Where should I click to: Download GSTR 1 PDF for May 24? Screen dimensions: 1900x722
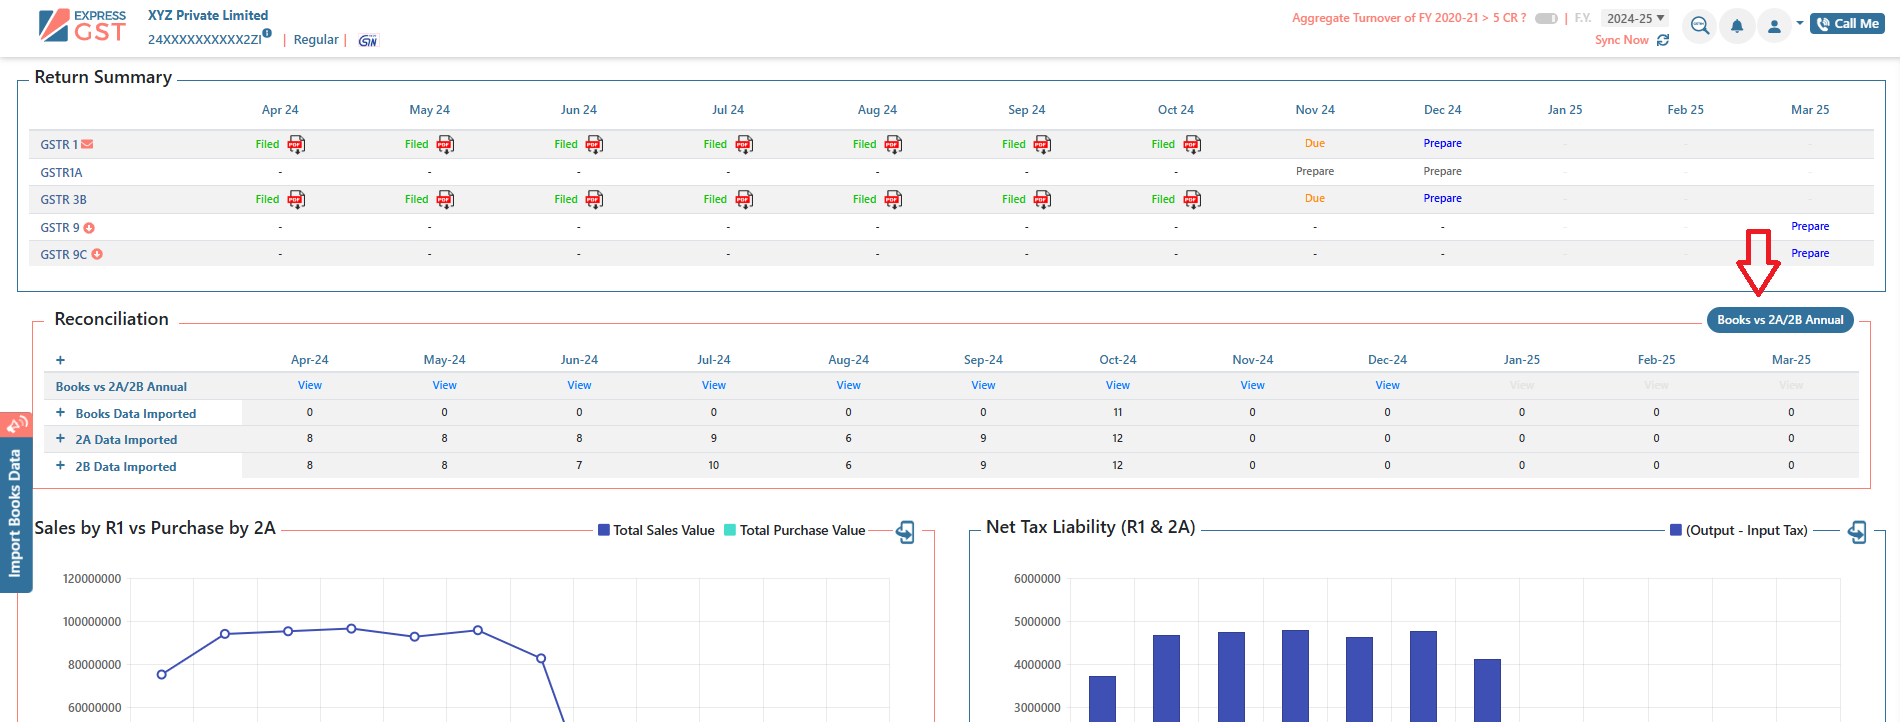445,144
